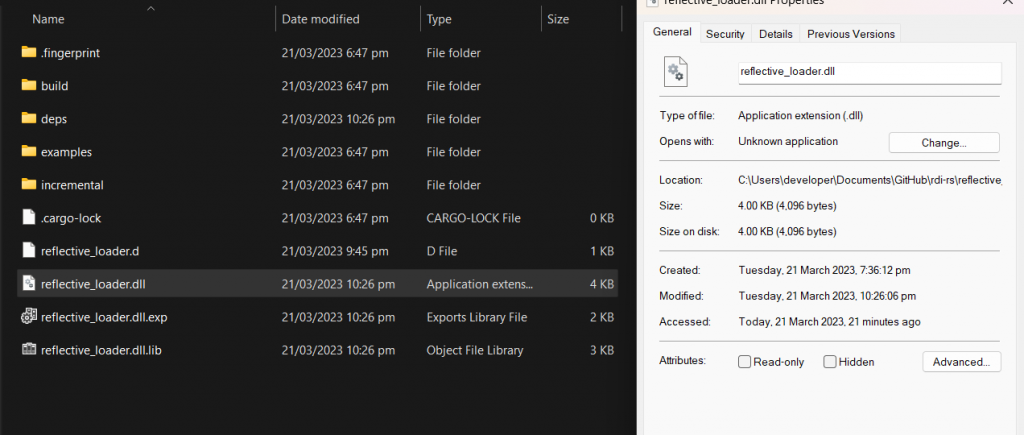Click the Modified date value
1024x435 pixels.
827,296
